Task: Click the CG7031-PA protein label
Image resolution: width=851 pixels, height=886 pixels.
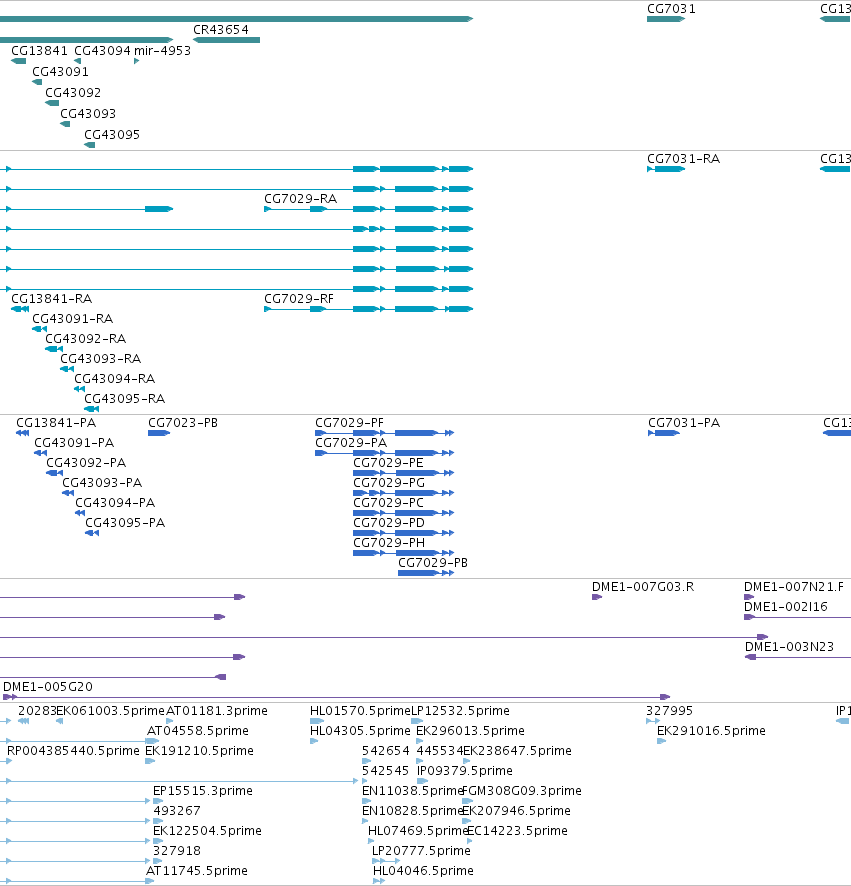Action: pyautogui.click(x=684, y=423)
